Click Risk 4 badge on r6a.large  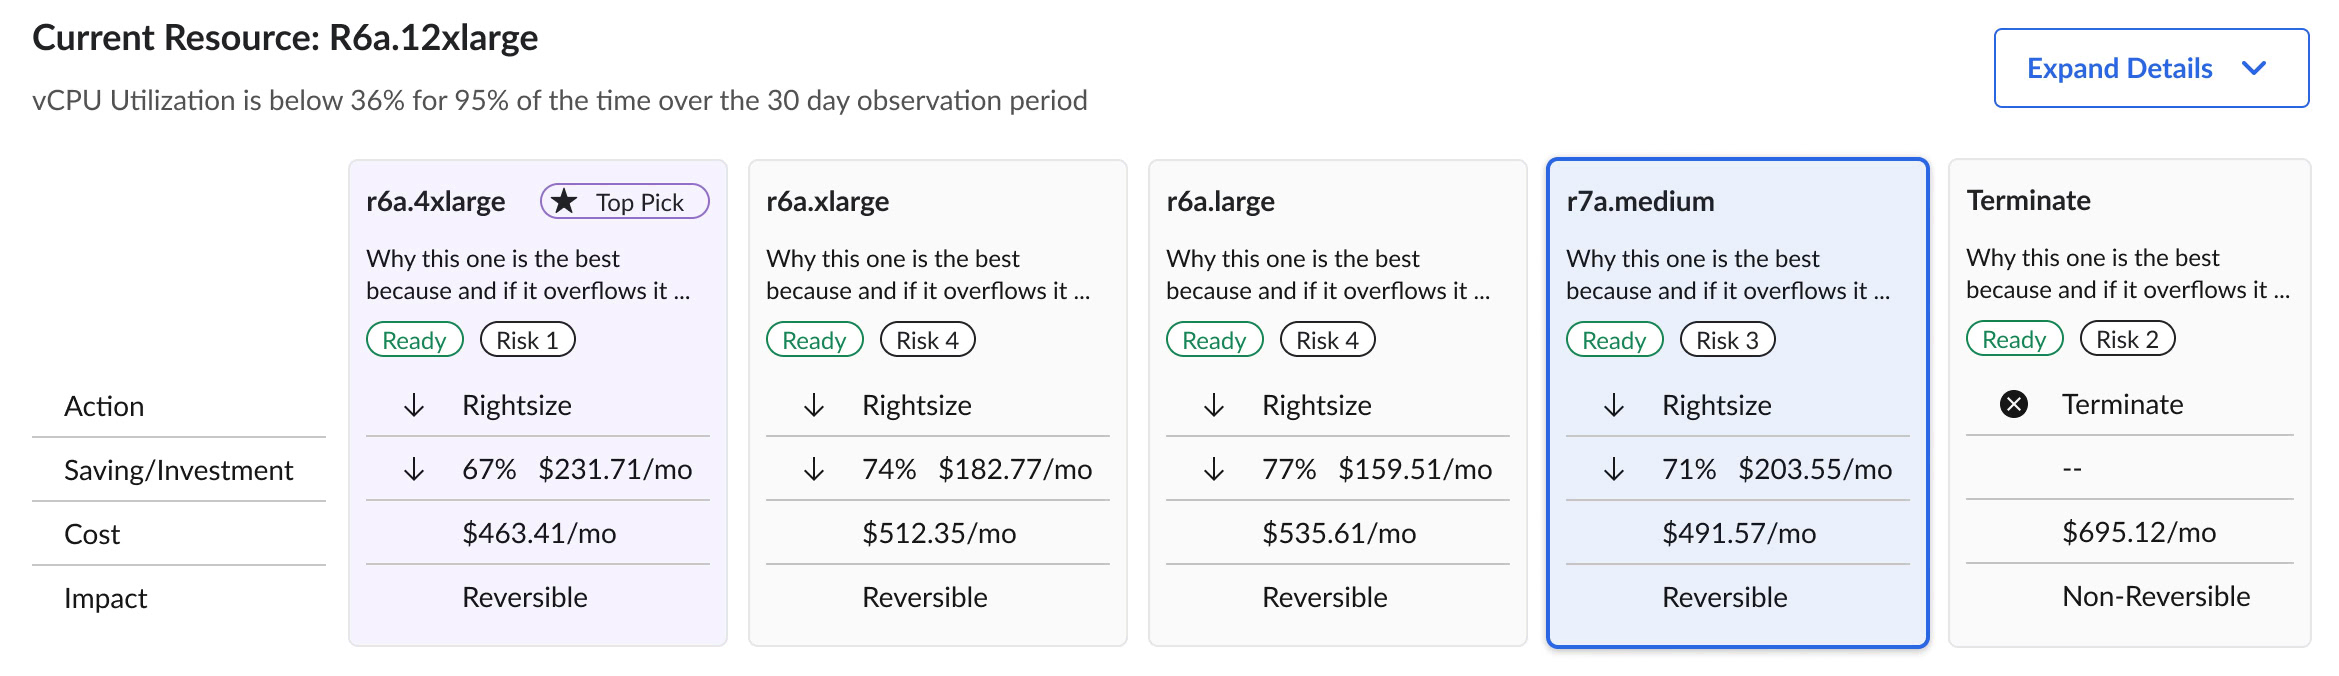1327,340
